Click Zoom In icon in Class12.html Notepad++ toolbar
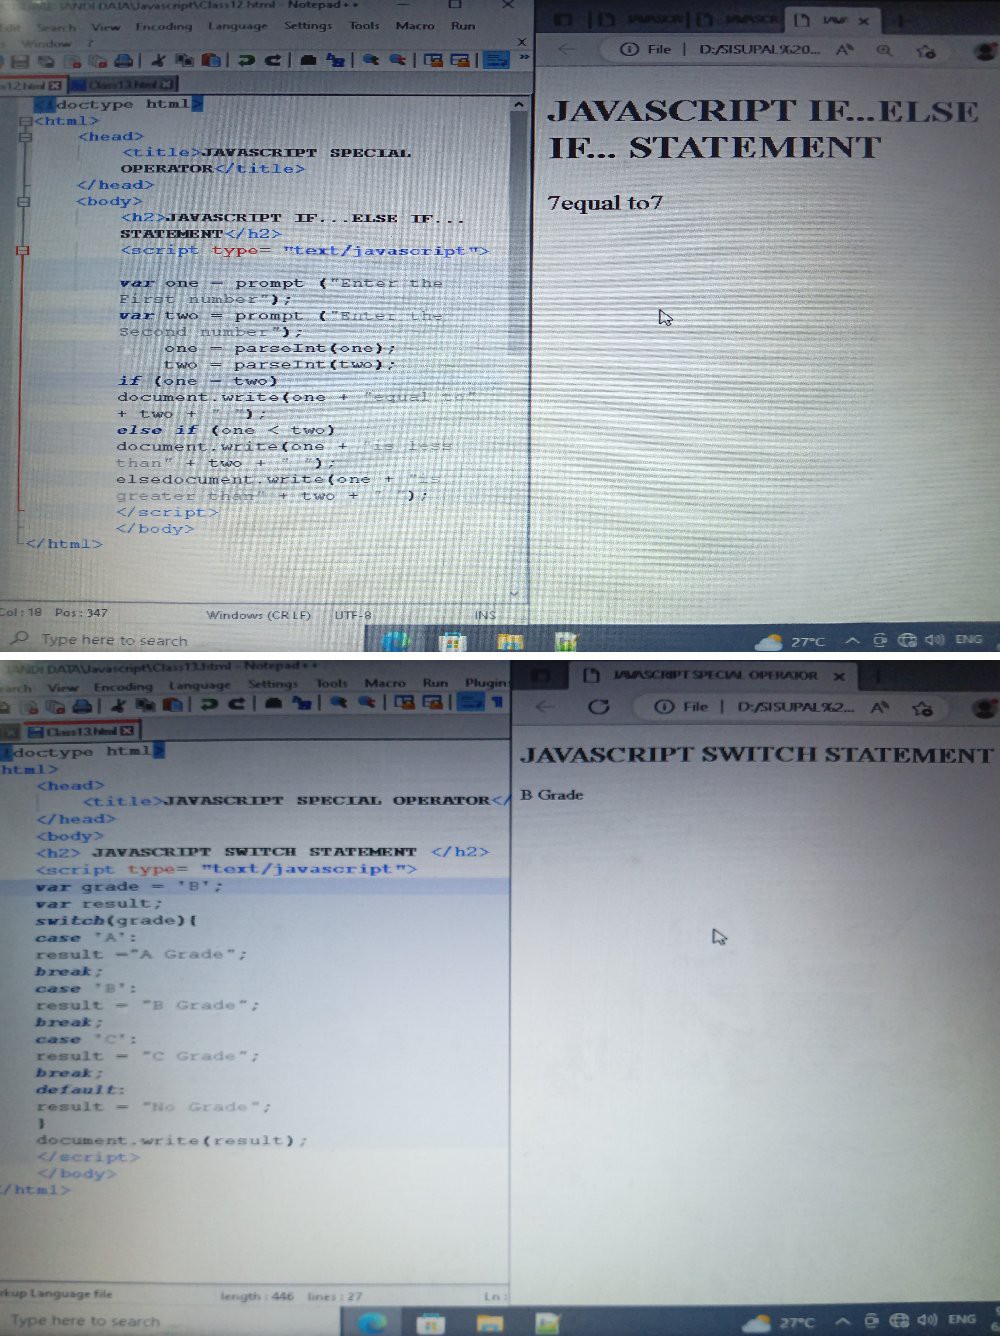The height and width of the screenshot is (1336, 1000). click(370, 61)
